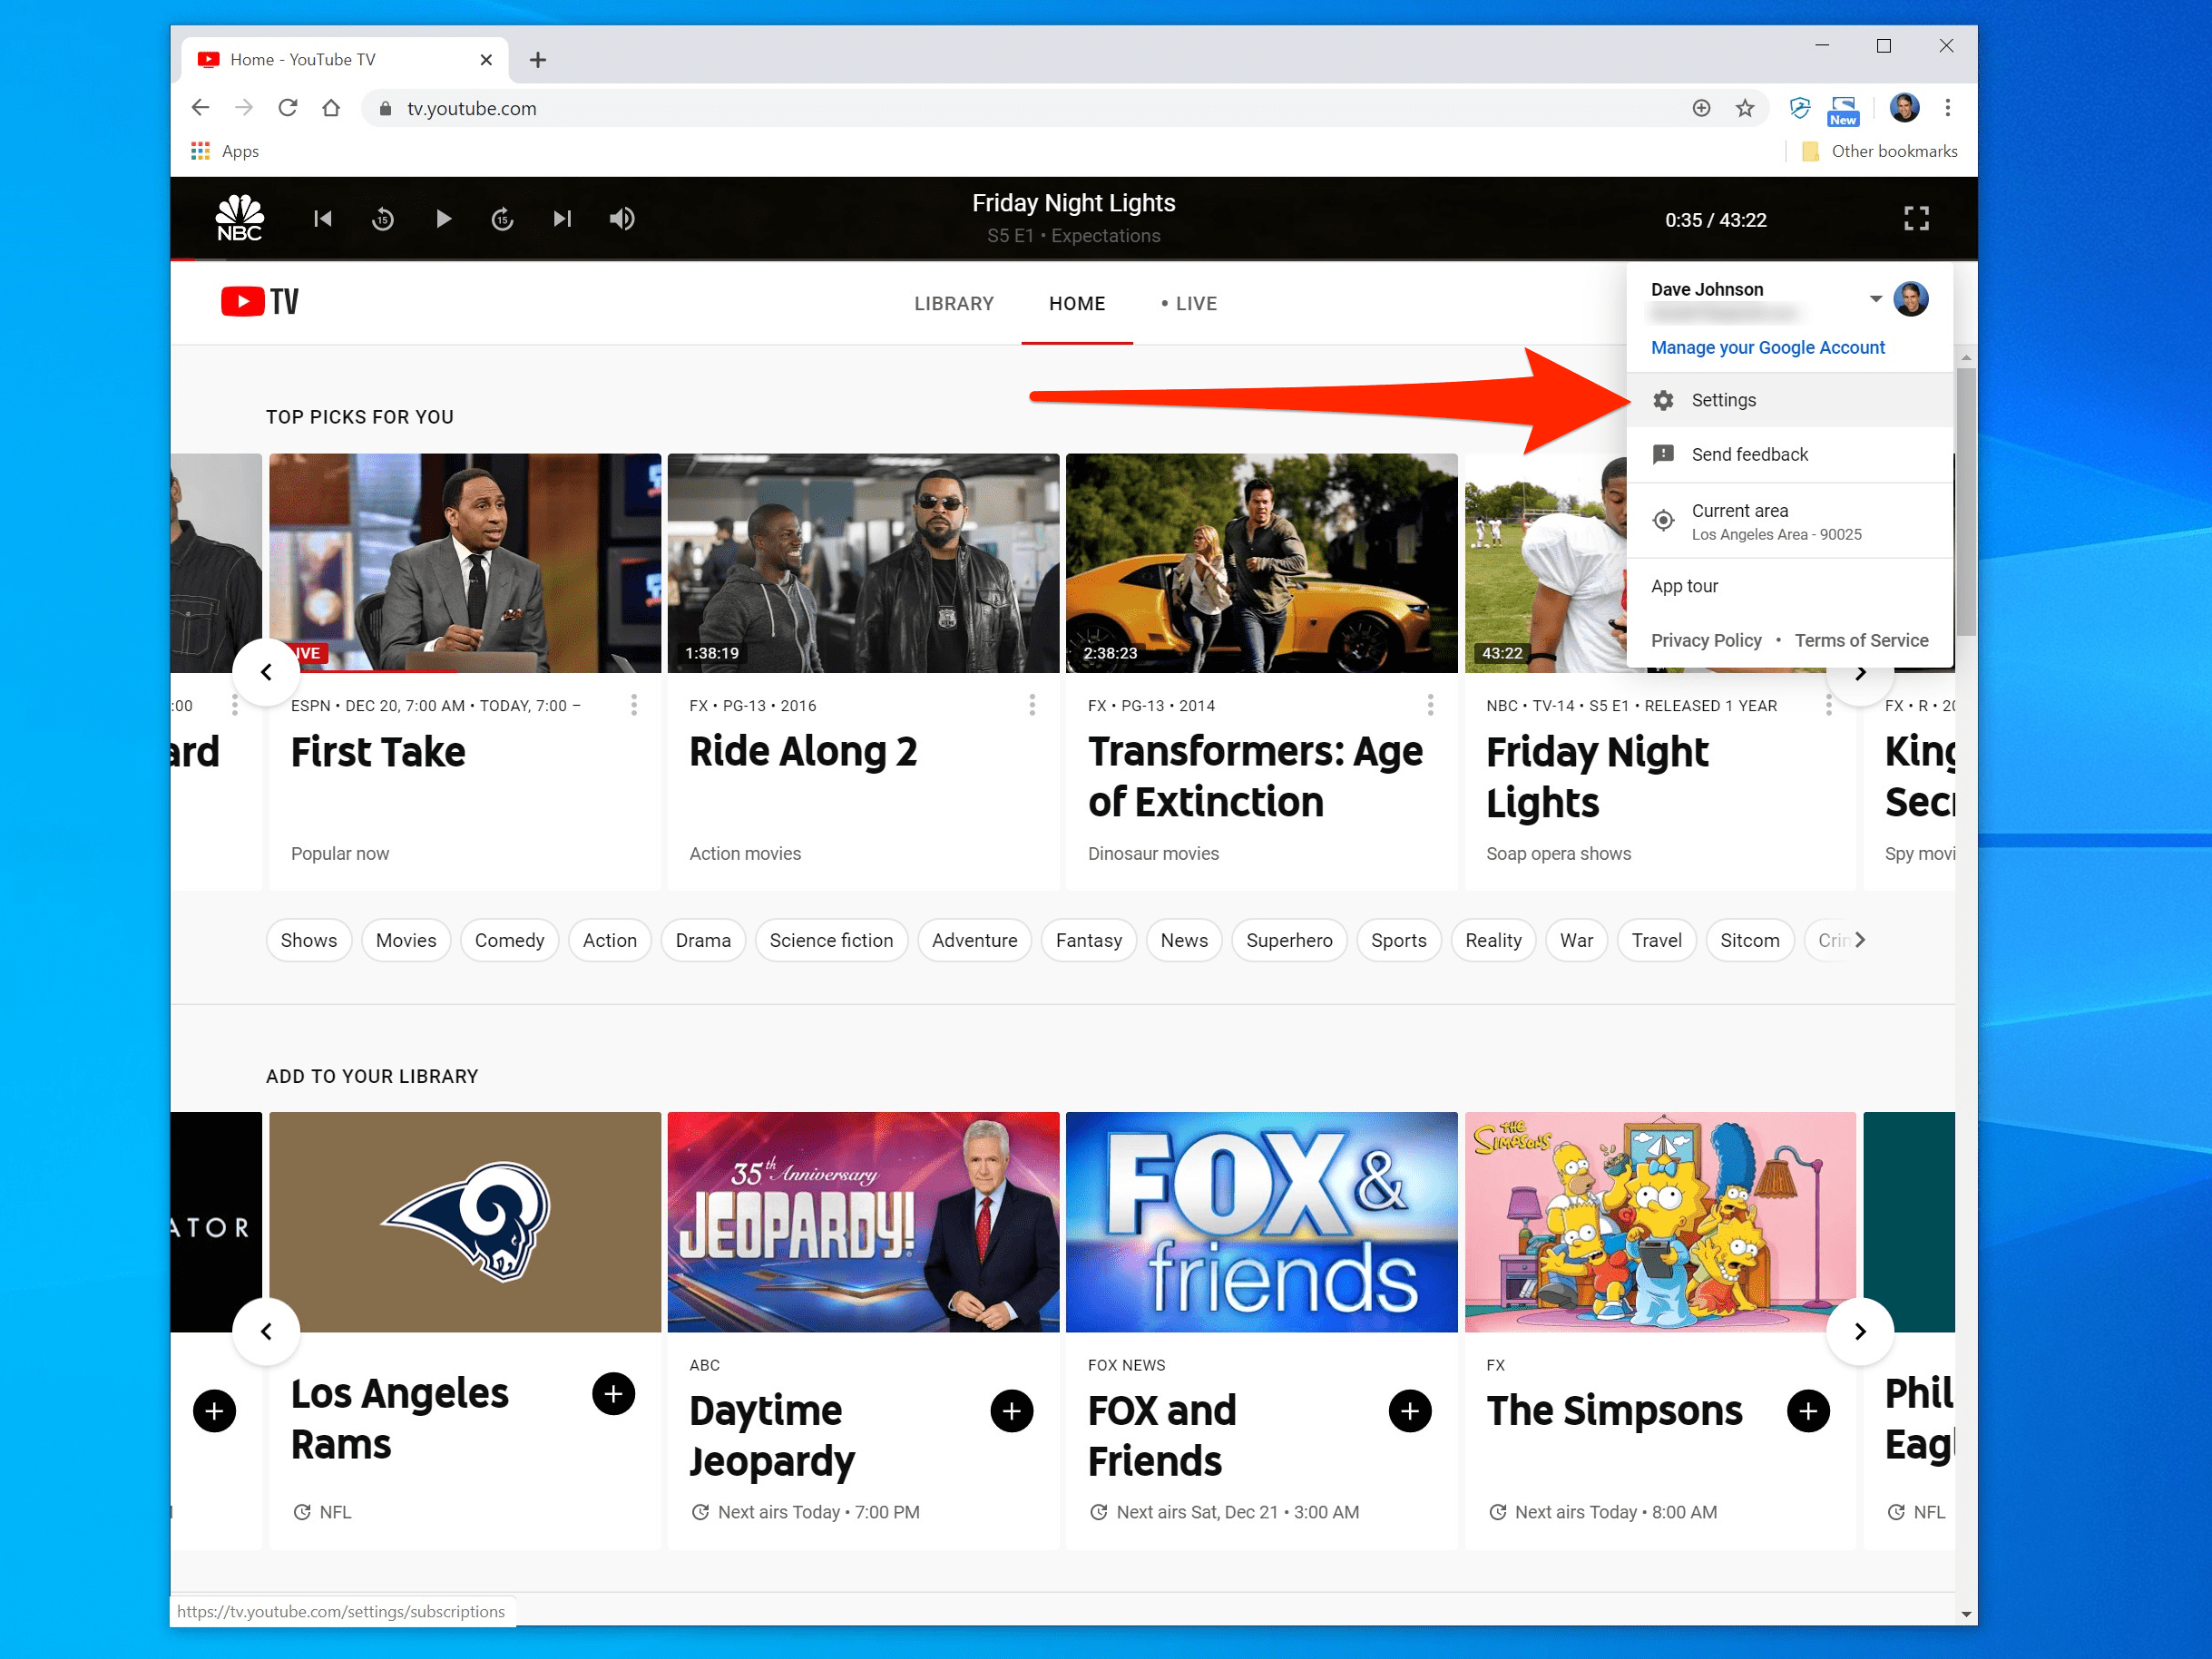2212x1659 pixels.
Task: Rewind 15 seconds in player bar
Action: (383, 218)
